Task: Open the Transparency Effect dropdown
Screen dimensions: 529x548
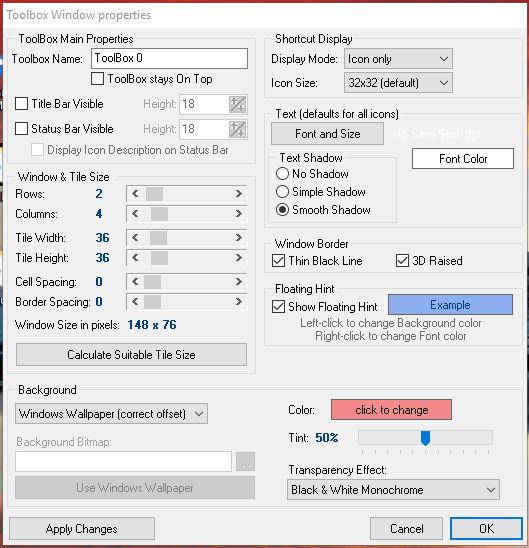Action: click(393, 490)
